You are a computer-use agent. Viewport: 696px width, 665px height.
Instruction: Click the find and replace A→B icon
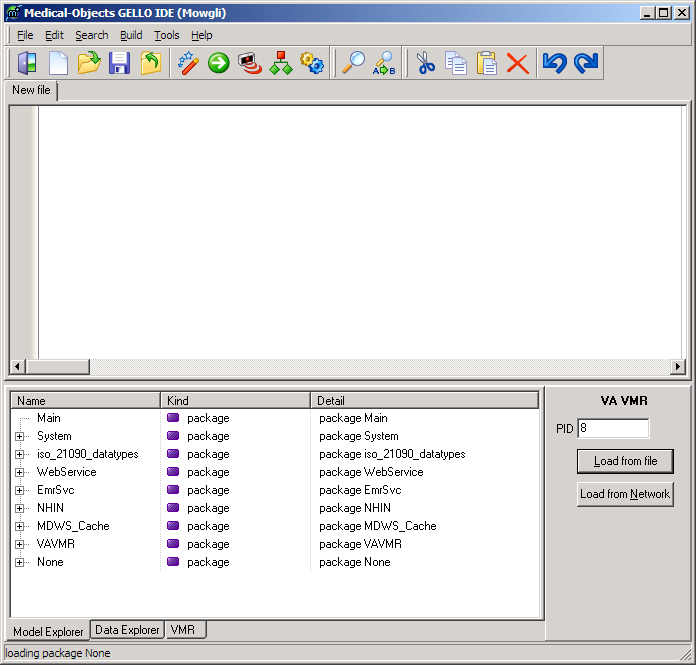[x=384, y=63]
